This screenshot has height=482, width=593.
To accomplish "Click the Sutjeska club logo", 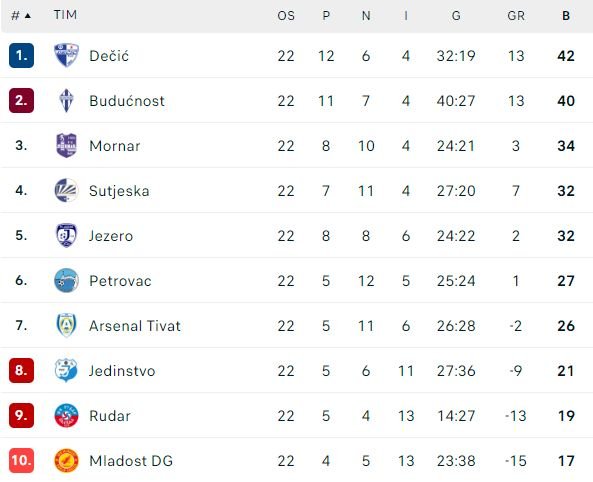I will 66,190.
